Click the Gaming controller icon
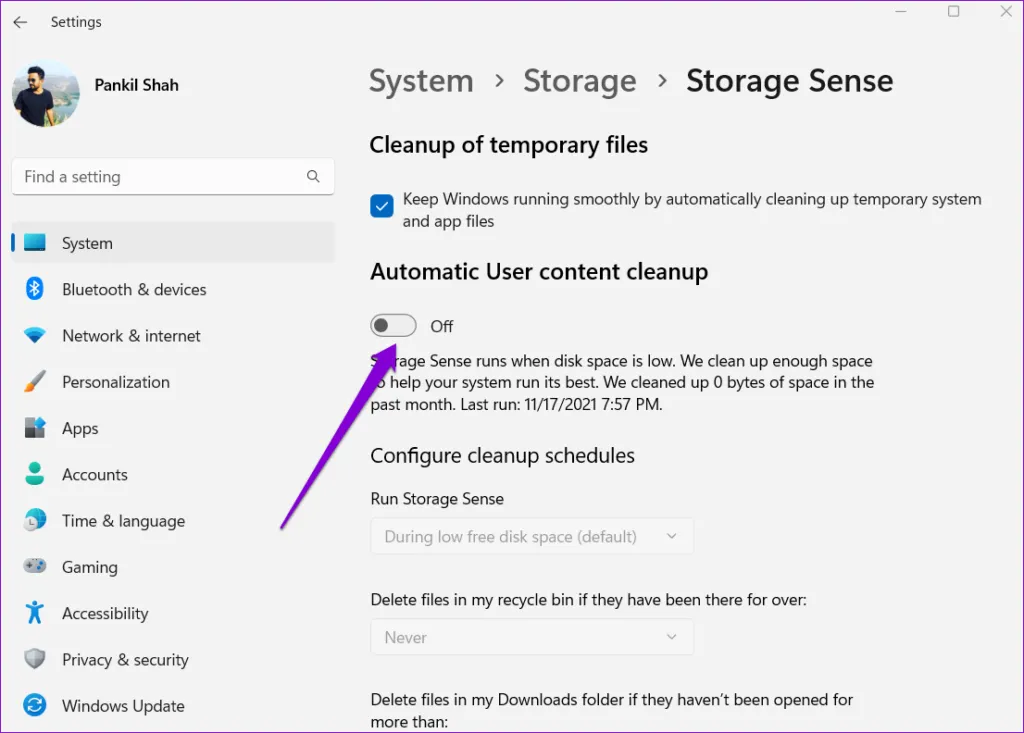1024x733 pixels. tap(35, 567)
